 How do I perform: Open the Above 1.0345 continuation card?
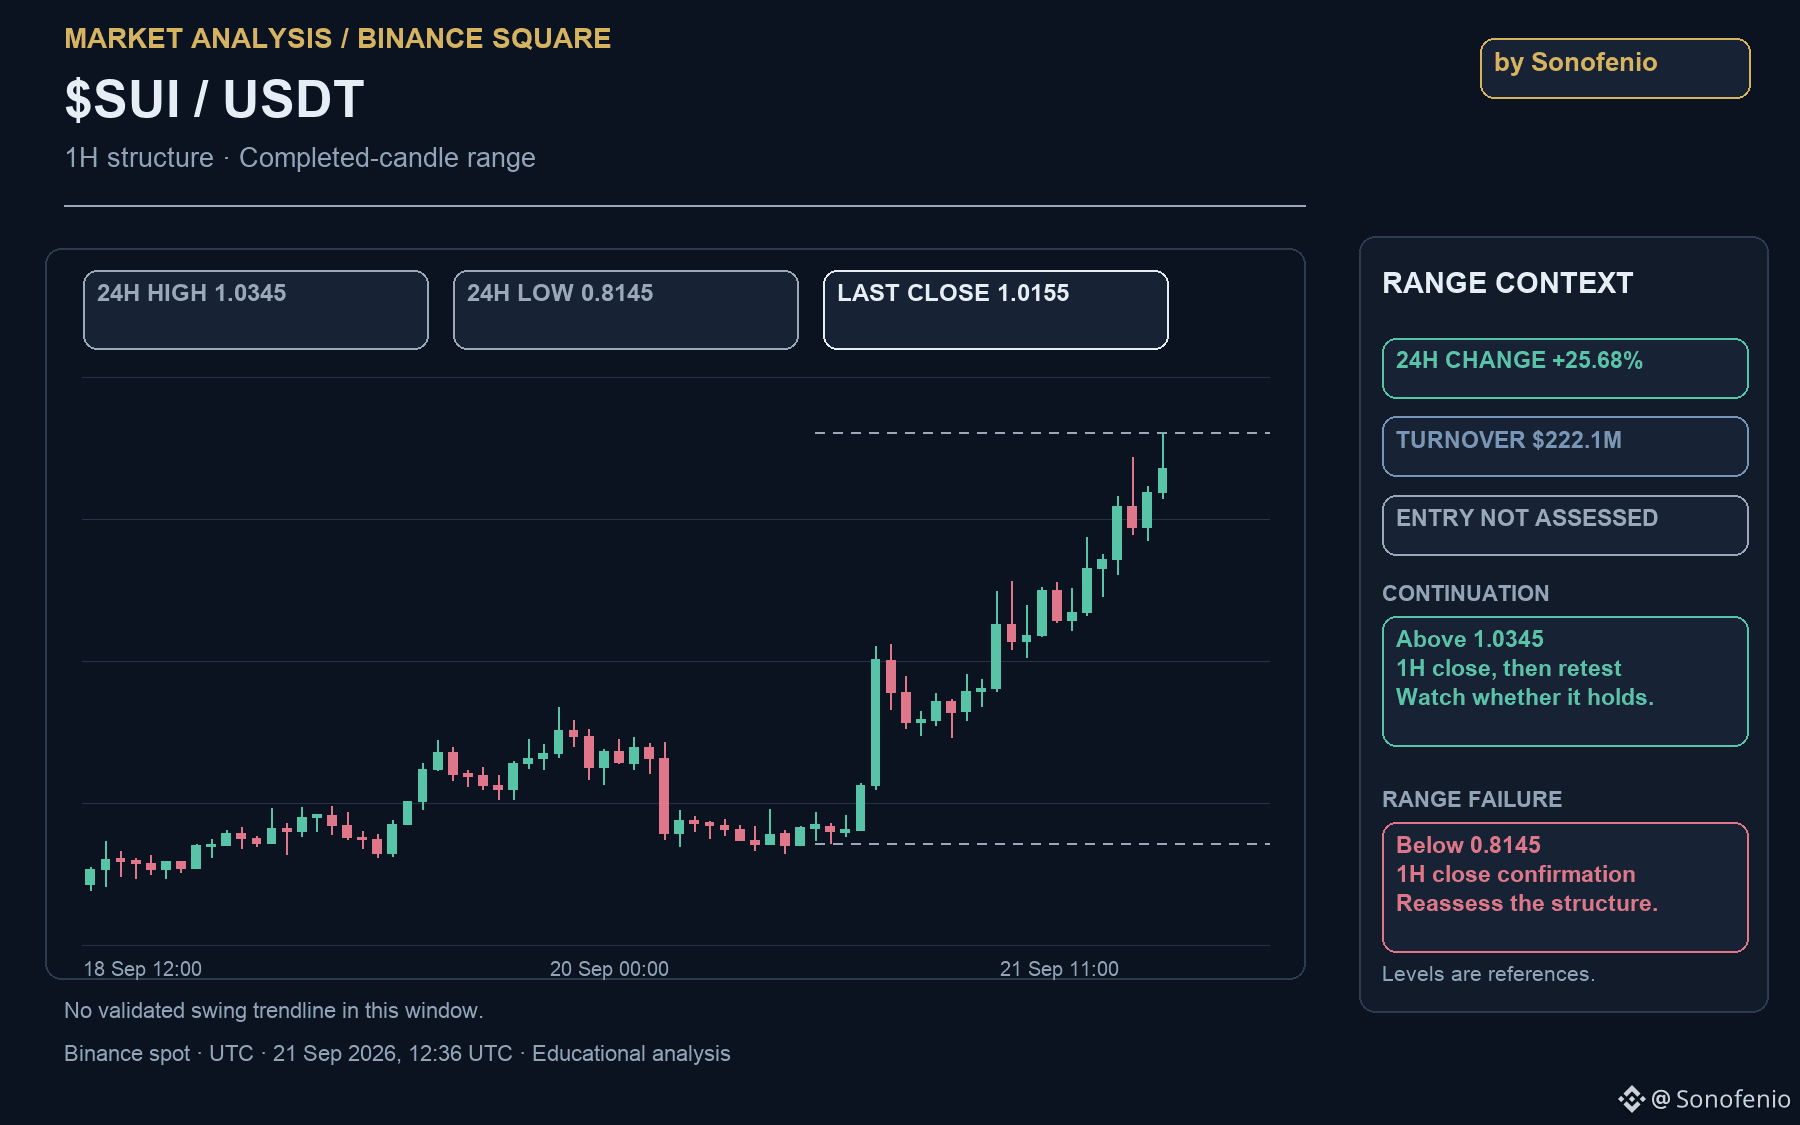1565,682
